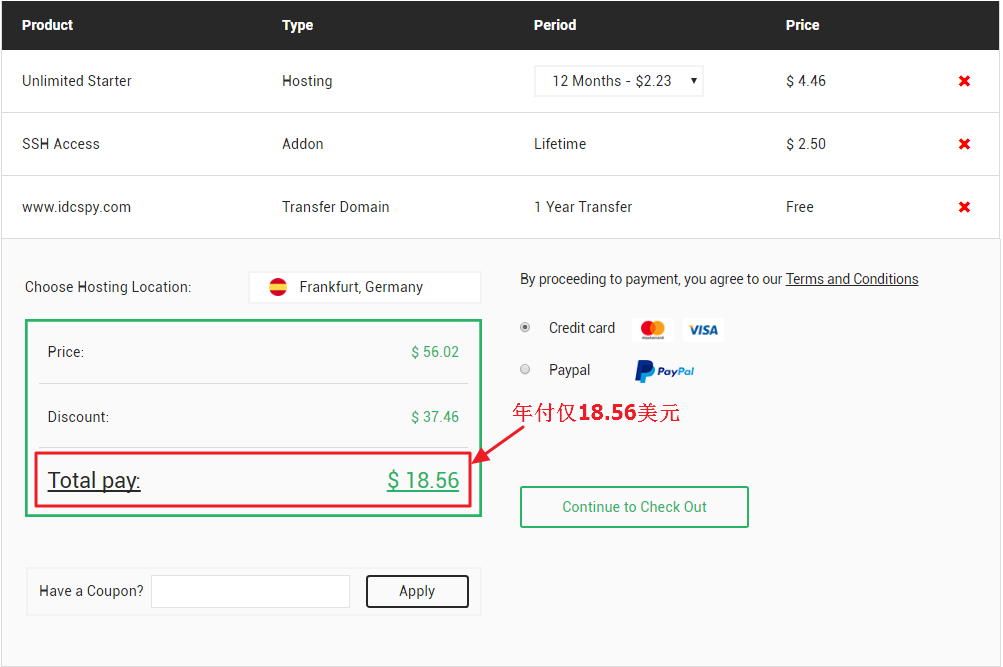This screenshot has width=1003, height=667.
Task: Click the Total pay label
Action: pyautogui.click(x=94, y=480)
